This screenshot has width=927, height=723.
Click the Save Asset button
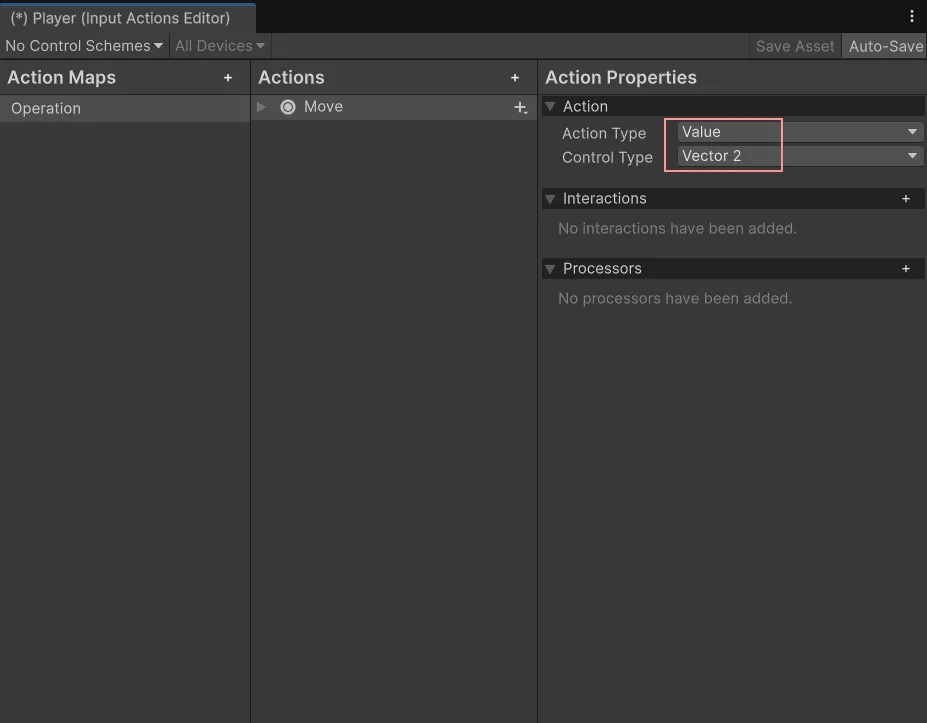795,46
